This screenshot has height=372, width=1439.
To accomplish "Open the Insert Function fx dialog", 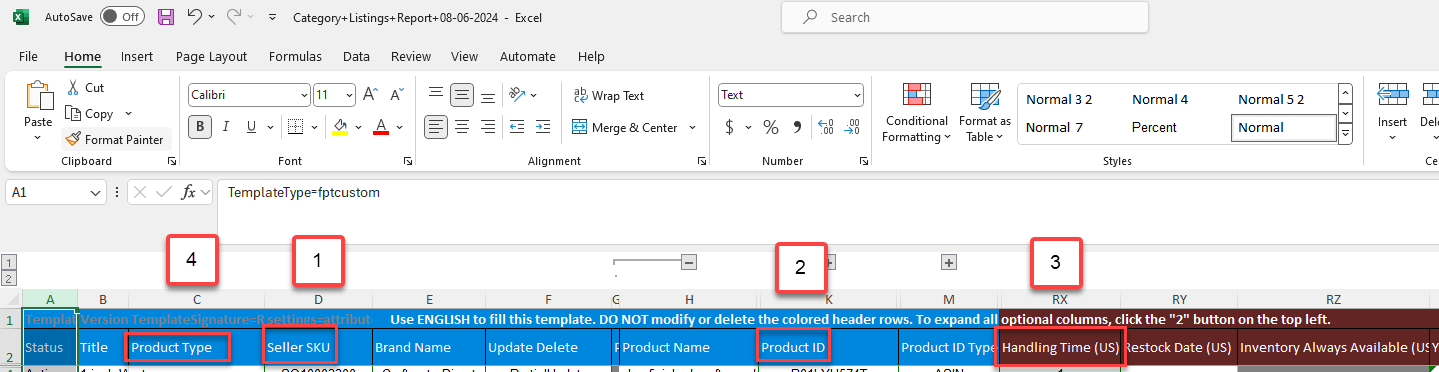I will click(x=188, y=192).
